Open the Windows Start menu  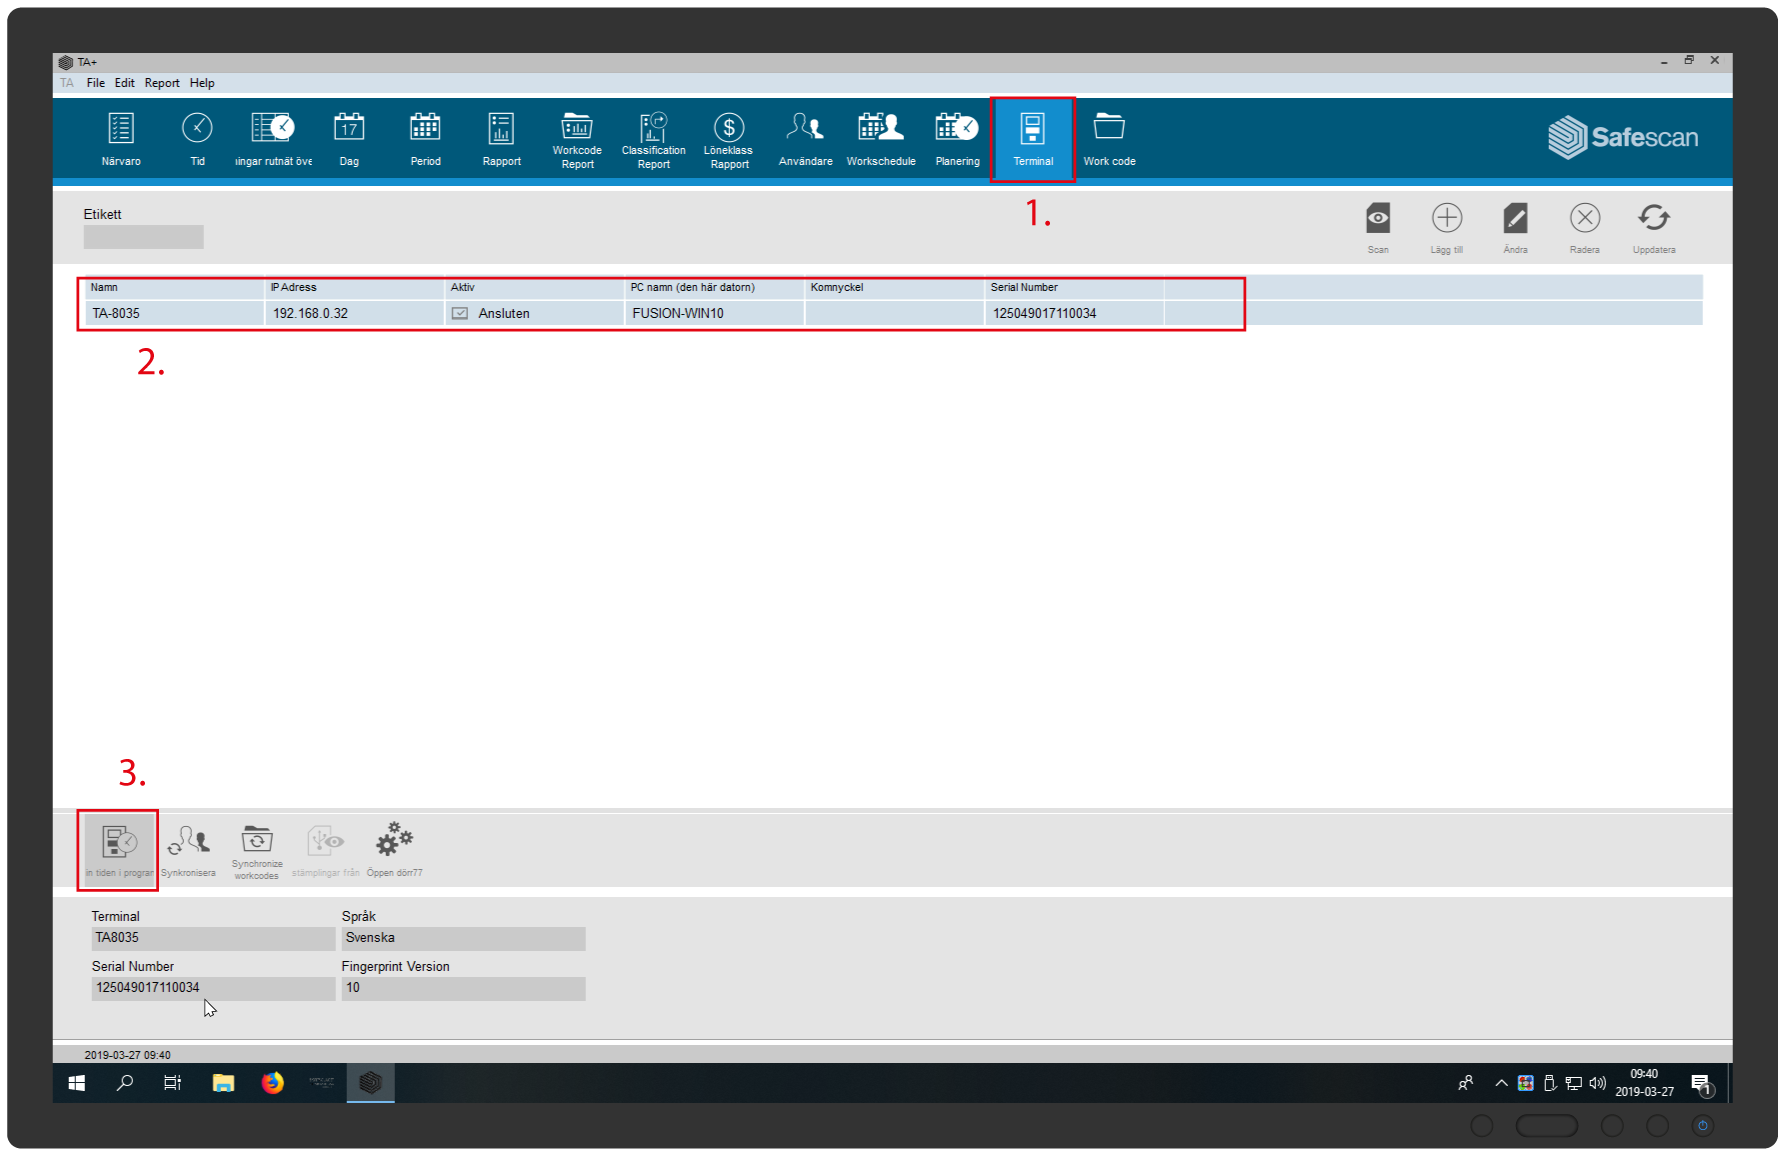pos(77,1083)
